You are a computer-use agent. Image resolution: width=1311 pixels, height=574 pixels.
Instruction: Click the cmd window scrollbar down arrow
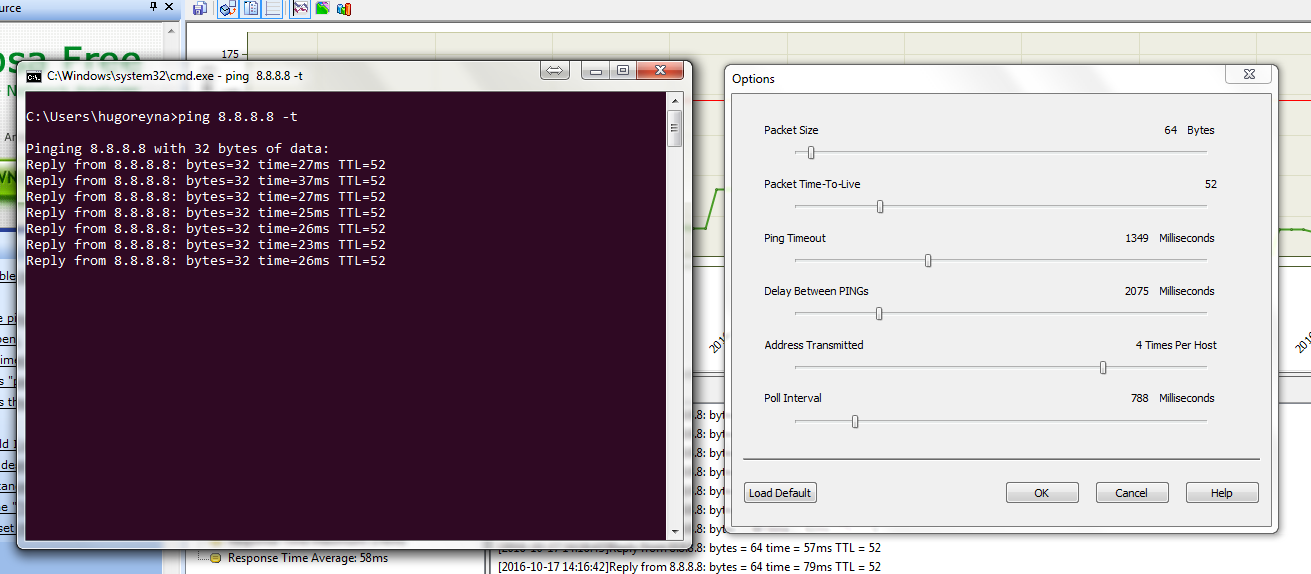675,532
